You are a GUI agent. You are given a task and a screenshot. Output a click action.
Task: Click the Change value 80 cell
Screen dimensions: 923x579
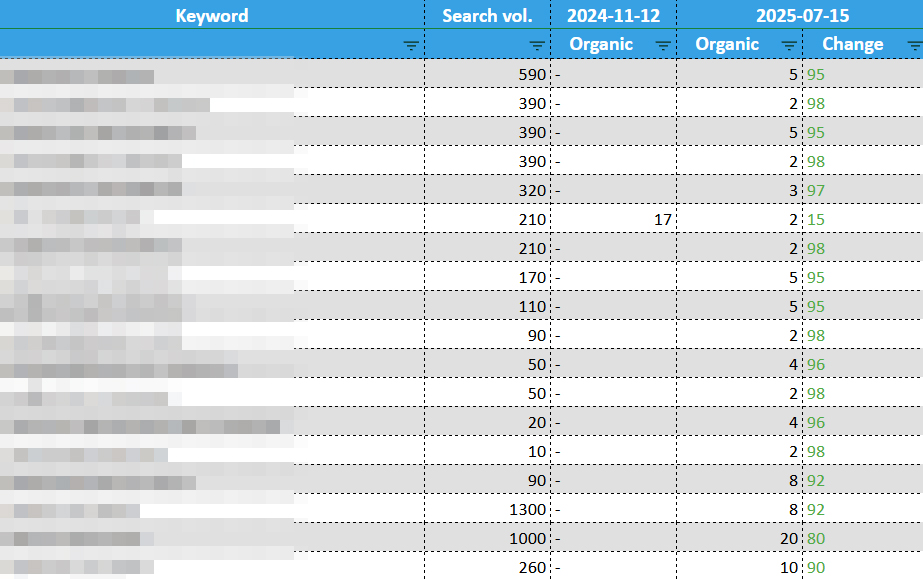click(x=862, y=539)
